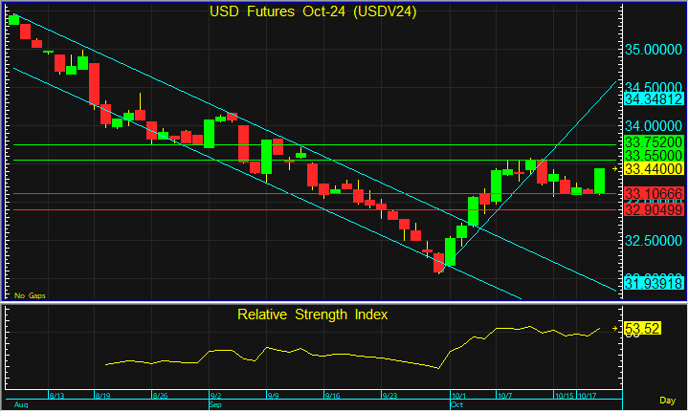Click the latest green candlestick on the chart
Image resolution: width=689 pixels, height=412 pixels.
(600, 181)
